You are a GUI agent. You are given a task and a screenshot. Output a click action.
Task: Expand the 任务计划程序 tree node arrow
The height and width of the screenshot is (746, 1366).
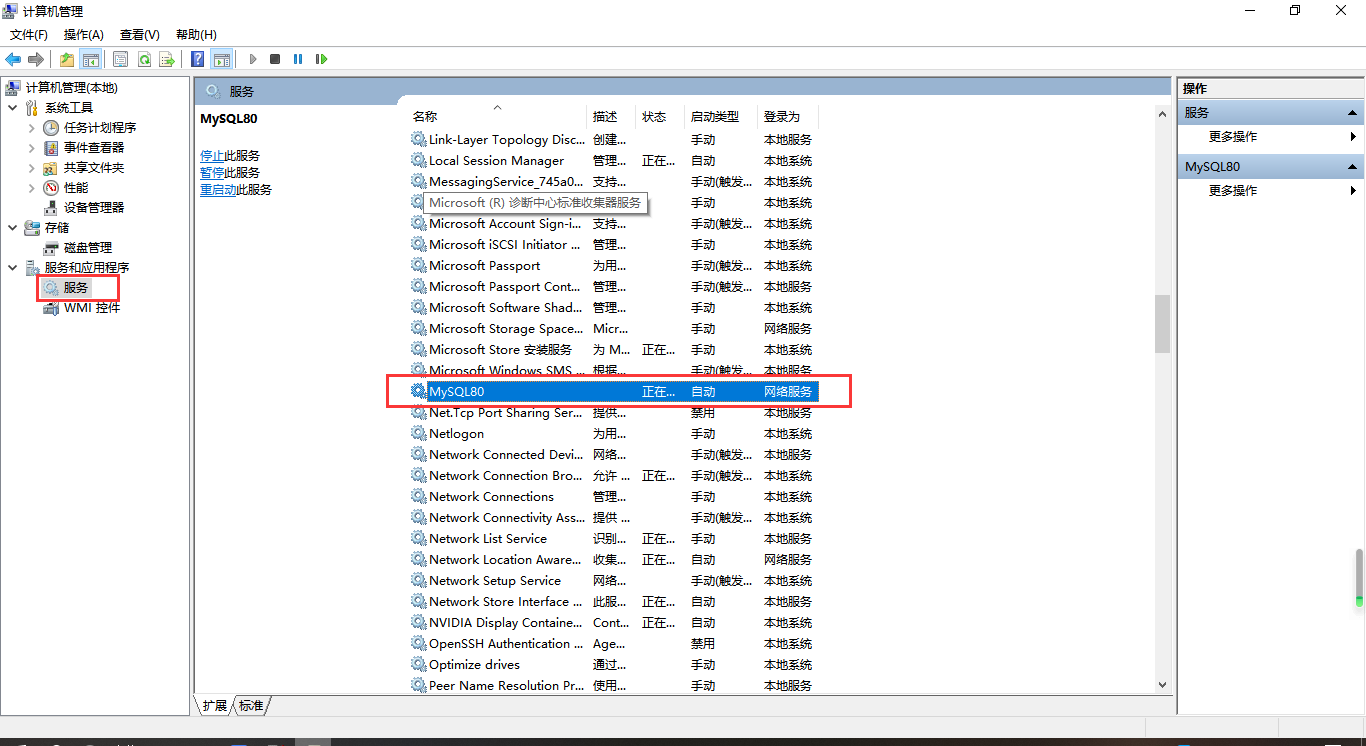pos(31,128)
